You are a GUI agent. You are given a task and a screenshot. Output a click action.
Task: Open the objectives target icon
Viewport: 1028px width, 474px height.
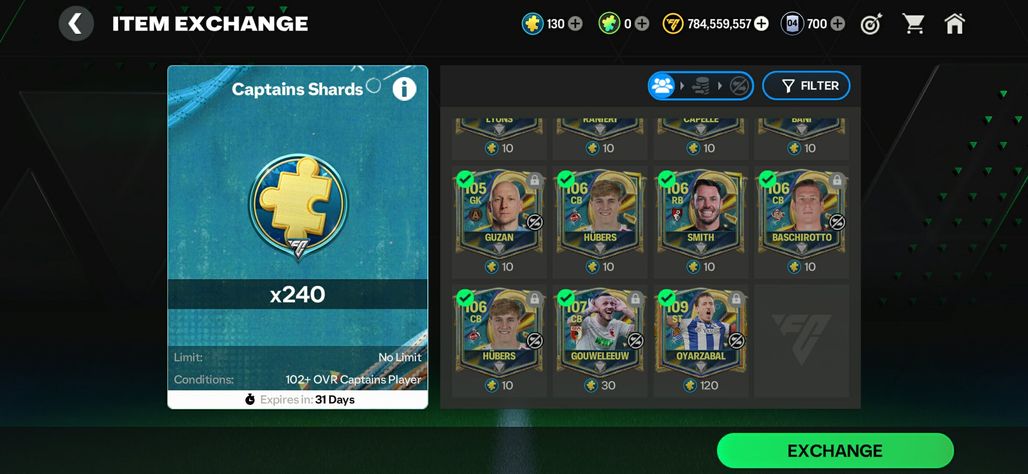(x=871, y=24)
